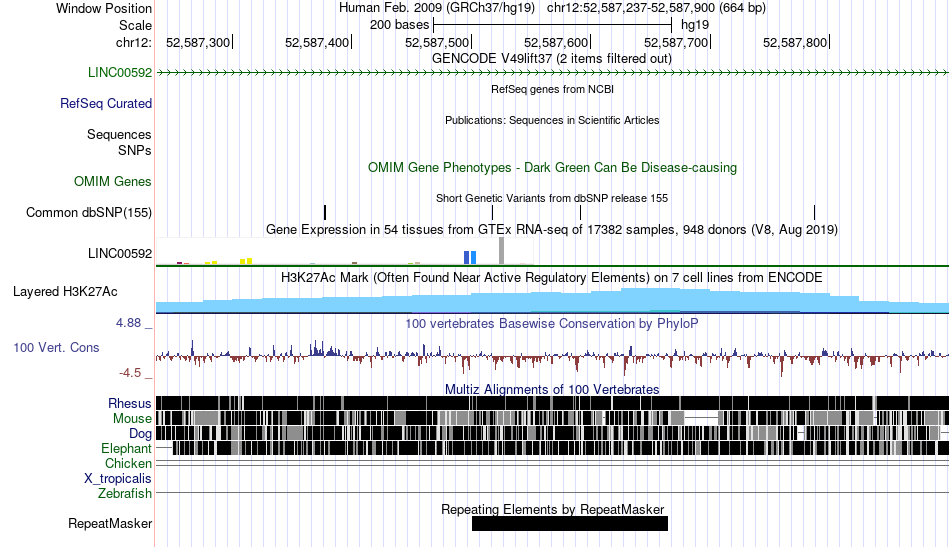Image resolution: width=950 pixels, height=547 pixels.
Task: Click the GENCODE V49lift37 track title
Action: (x=551, y=59)
